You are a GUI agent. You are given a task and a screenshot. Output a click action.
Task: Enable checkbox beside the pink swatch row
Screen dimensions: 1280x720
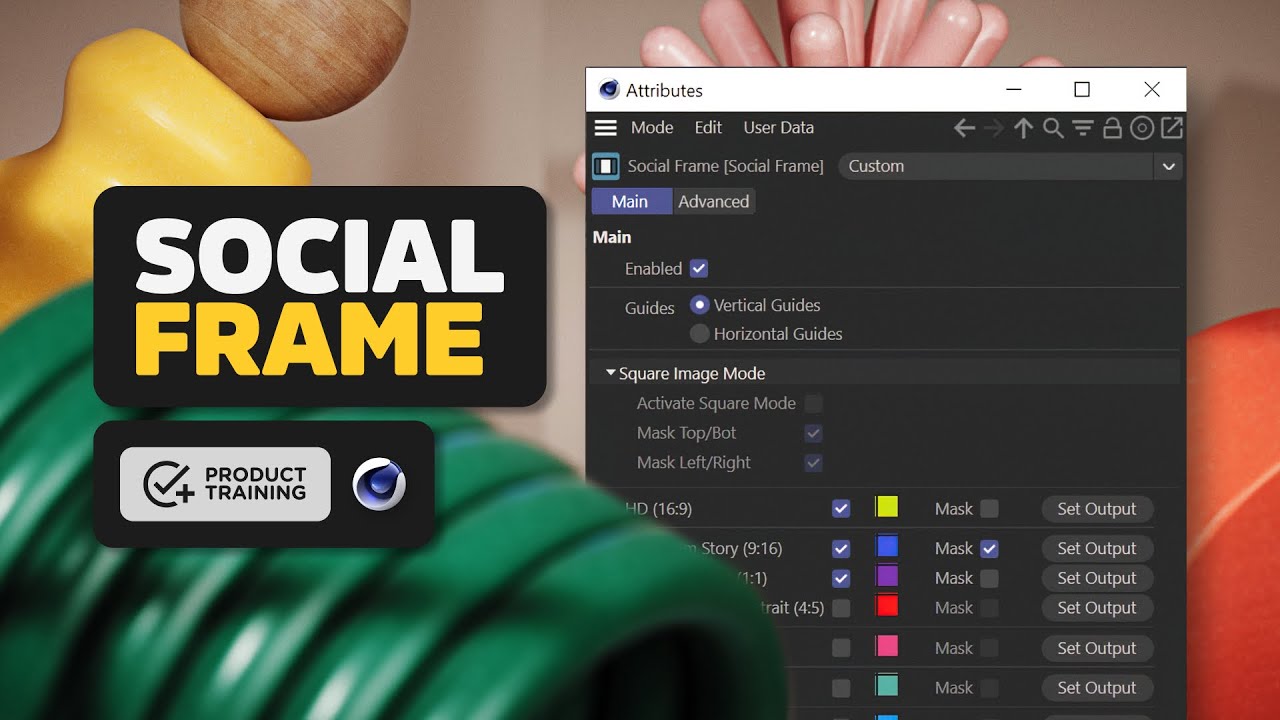click(841, 648)
